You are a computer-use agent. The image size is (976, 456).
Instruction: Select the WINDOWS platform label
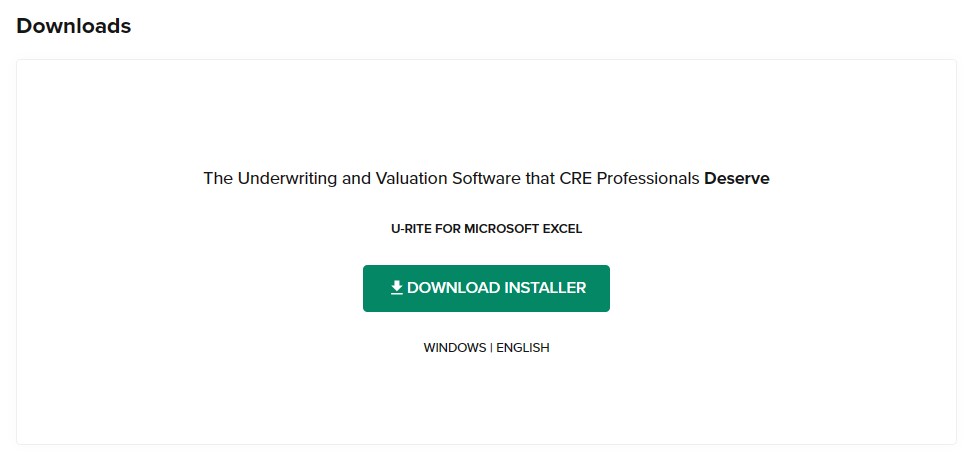(x=455, y=348)
